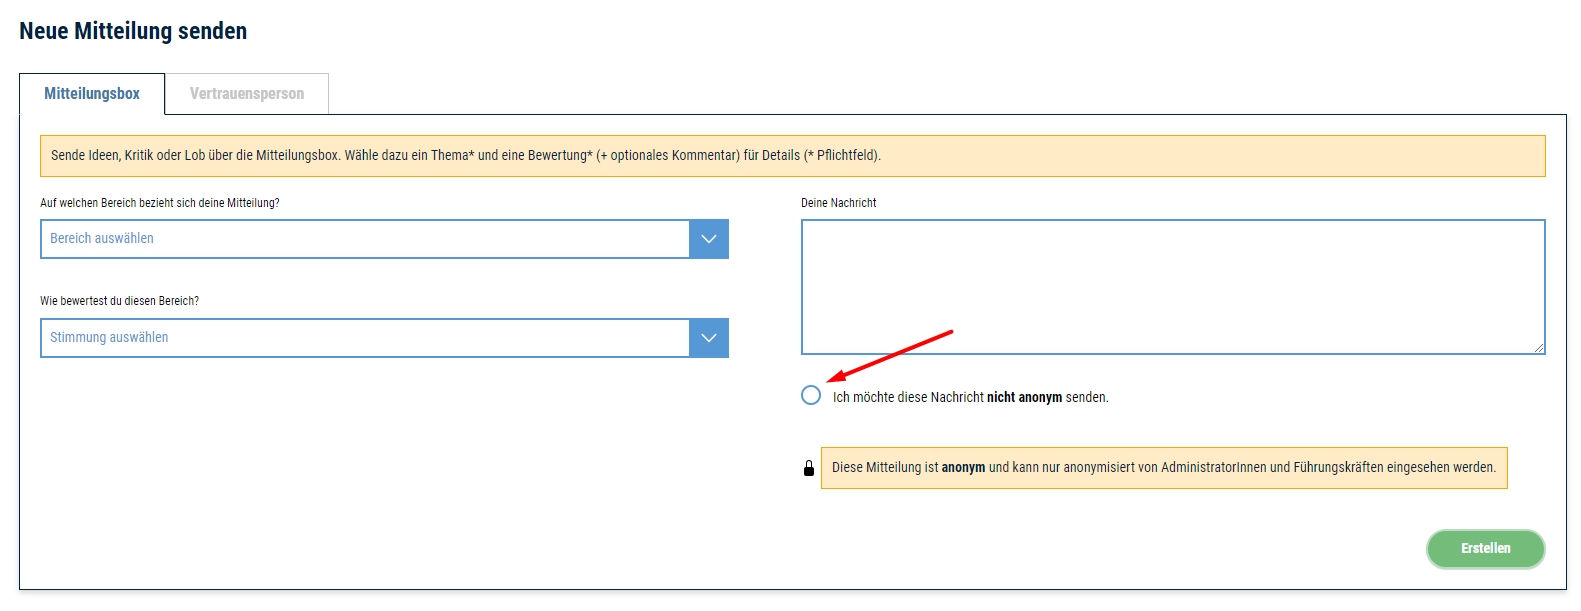
Task: Click the chevron arrow of Stimmung auswählen
Action: 709,338
